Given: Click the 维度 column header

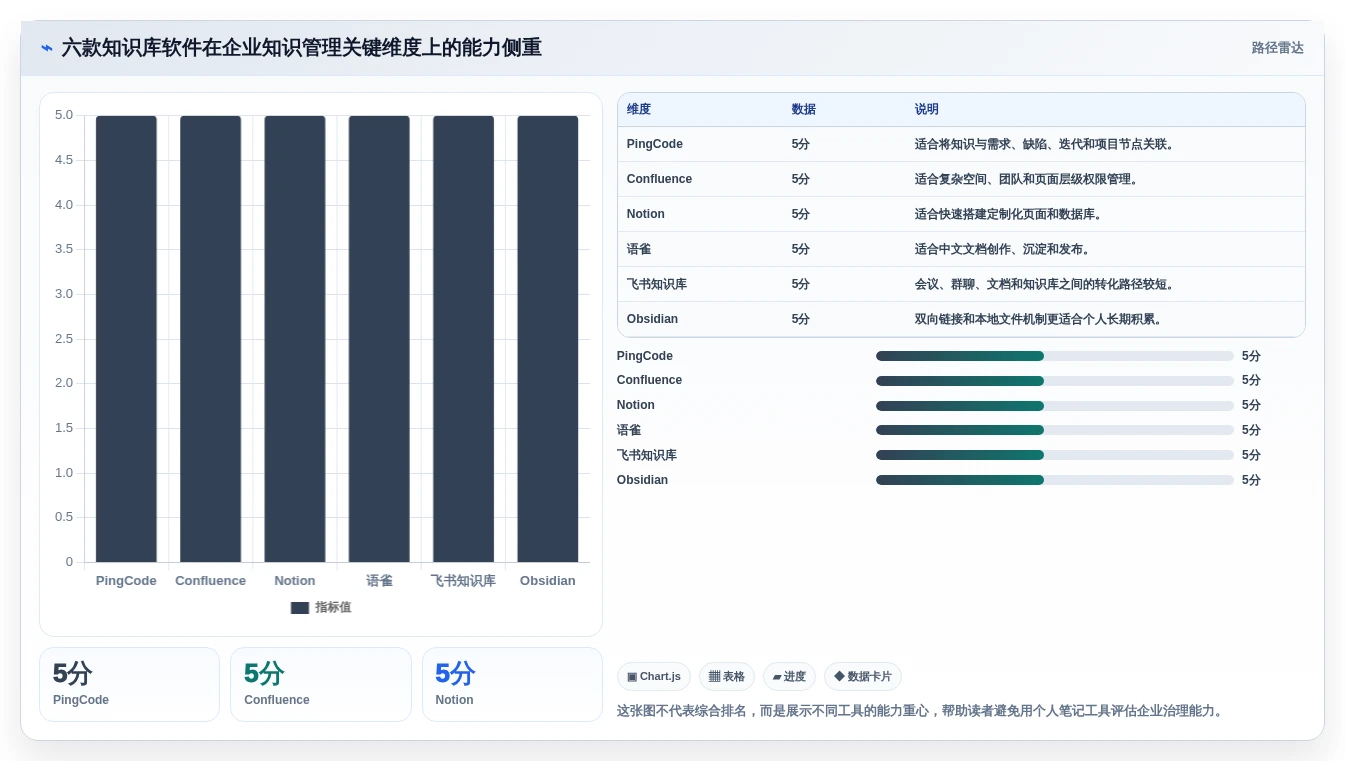Looking at the screenshot, I should coord(639,110).
